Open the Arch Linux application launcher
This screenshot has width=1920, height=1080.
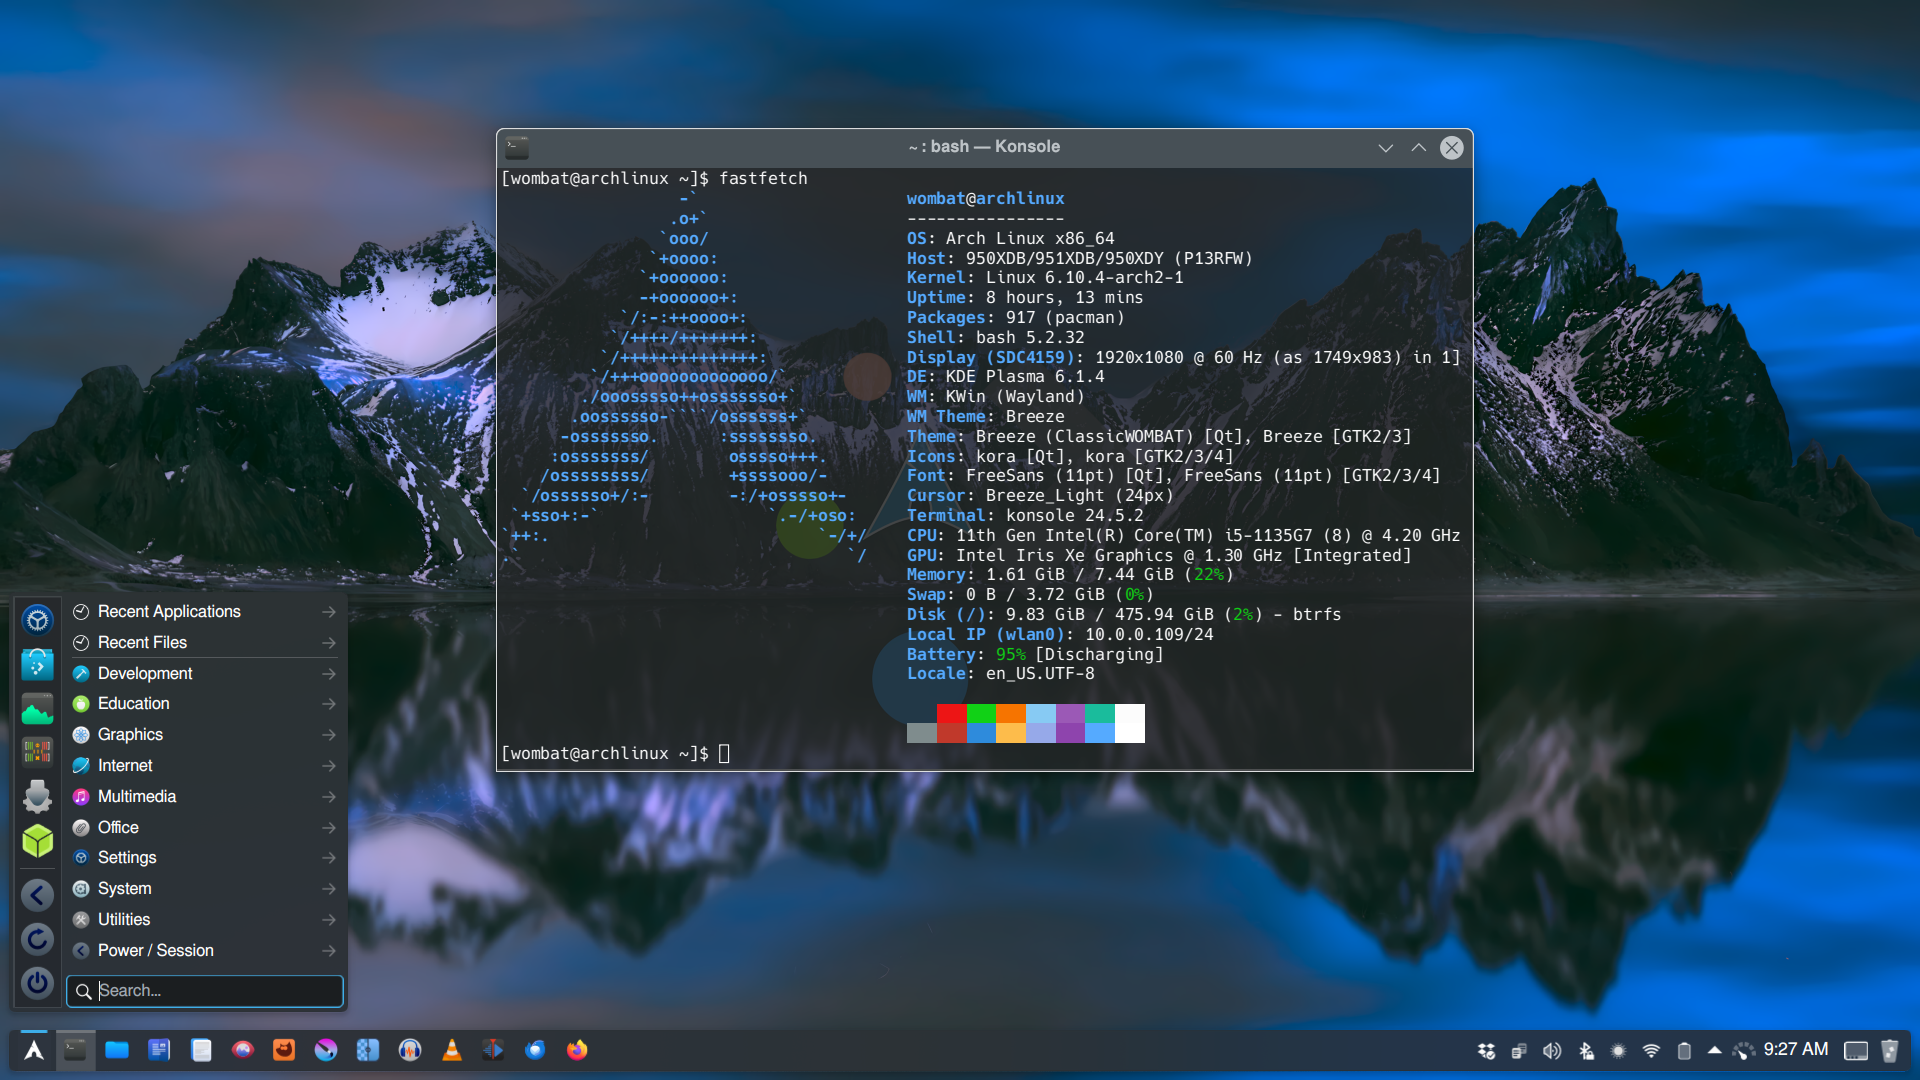coord(34,1050)
